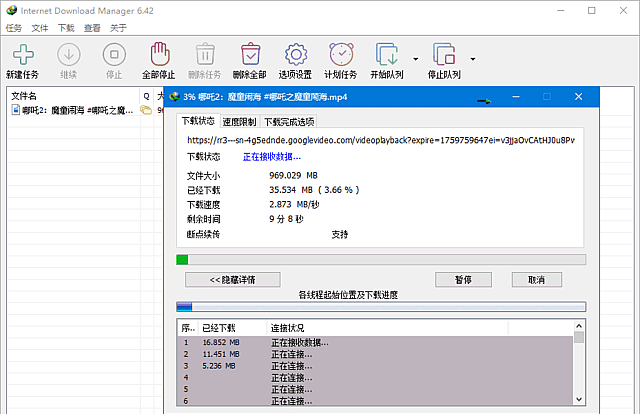Image resolution: width=640 pixels, height=414 pixels.
Task: Click the 新建任务 plus icon
Action: (23, 54)
